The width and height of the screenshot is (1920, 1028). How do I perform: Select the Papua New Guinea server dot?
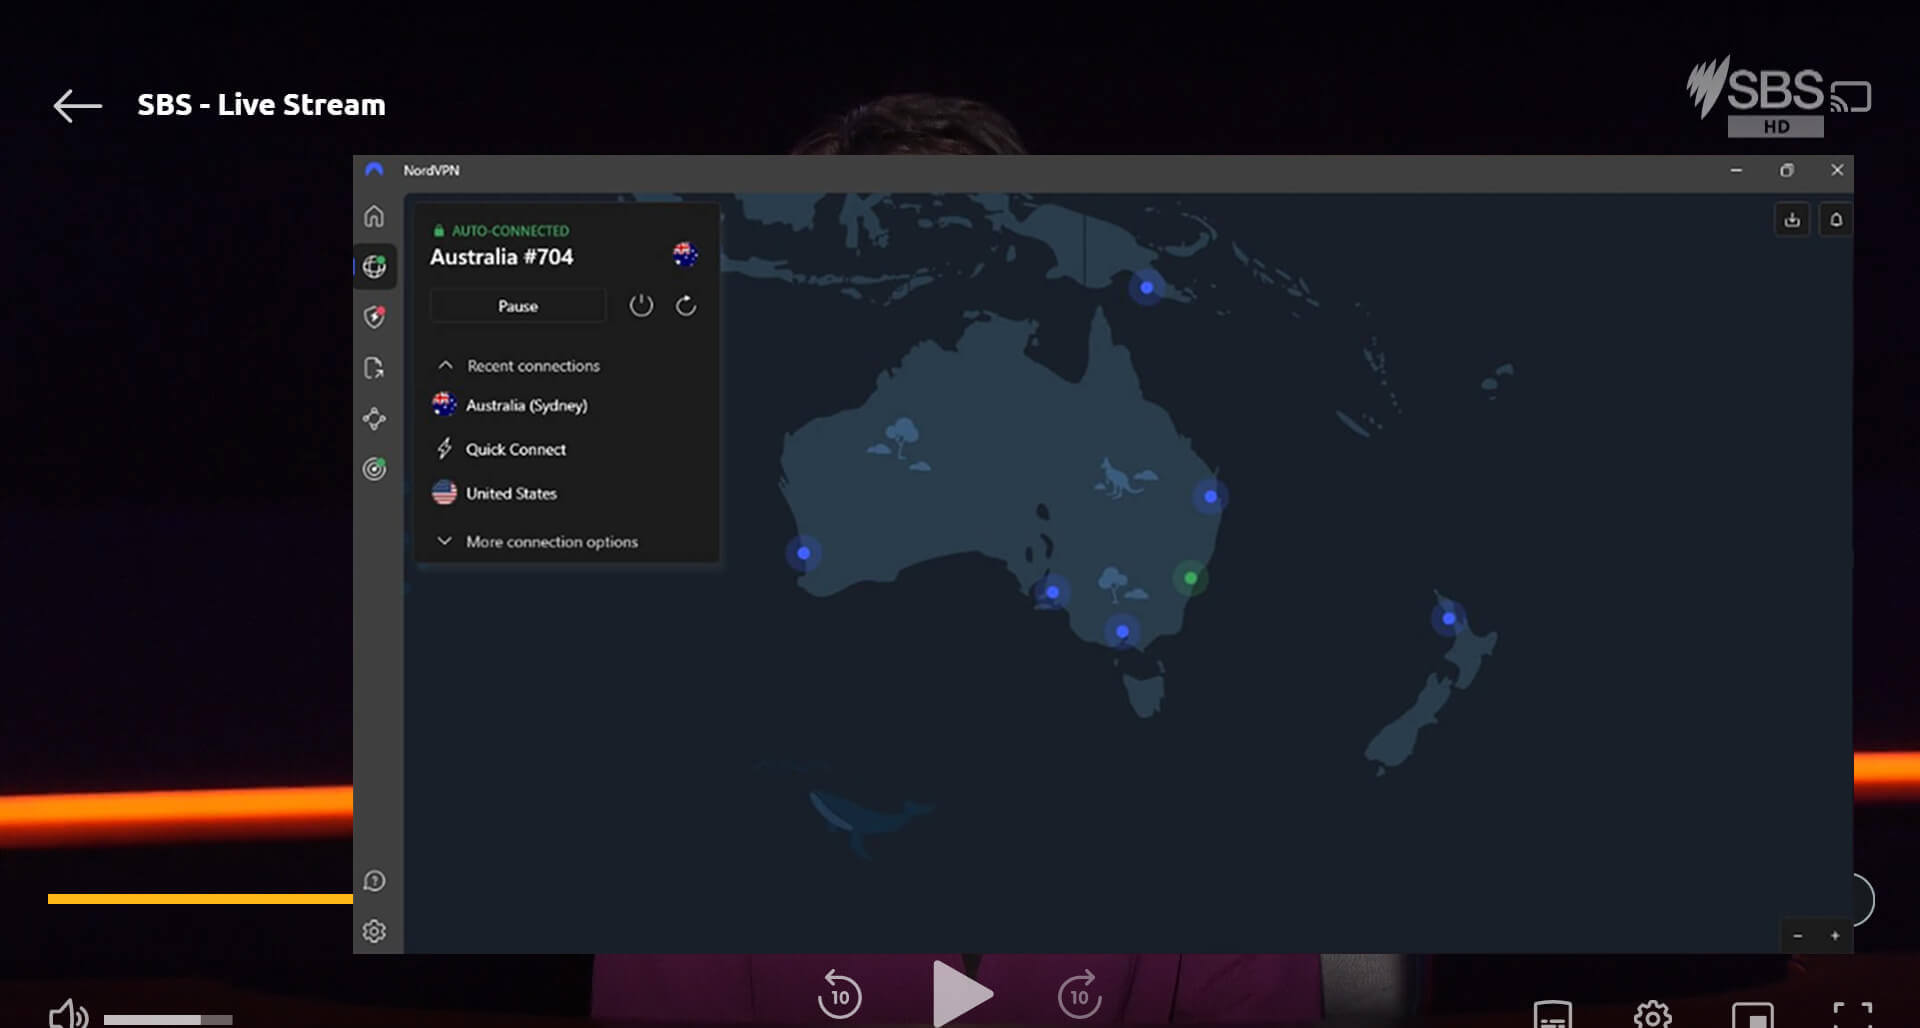(1147, 287)
